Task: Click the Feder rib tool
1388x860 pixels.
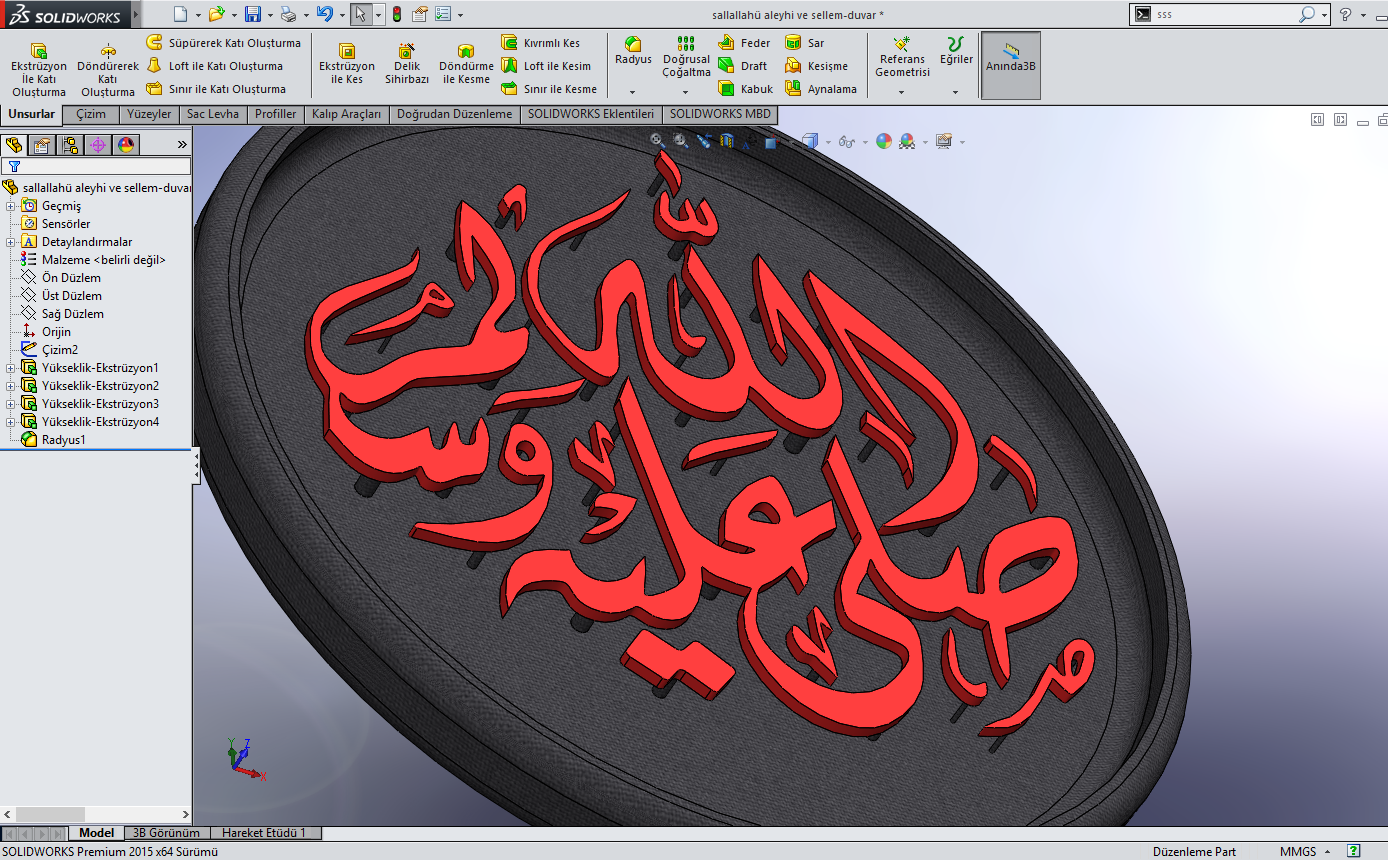Action: coord(745,43)
